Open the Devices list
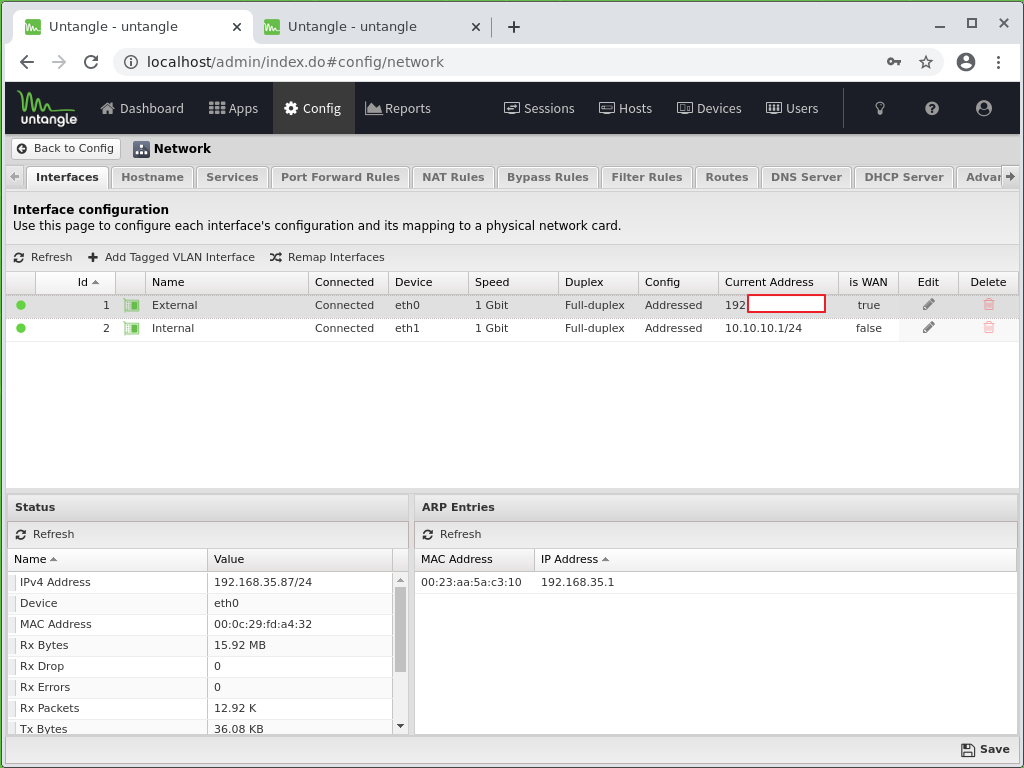The width and height of the screenshot is (1024, 768). coord(709,108)
